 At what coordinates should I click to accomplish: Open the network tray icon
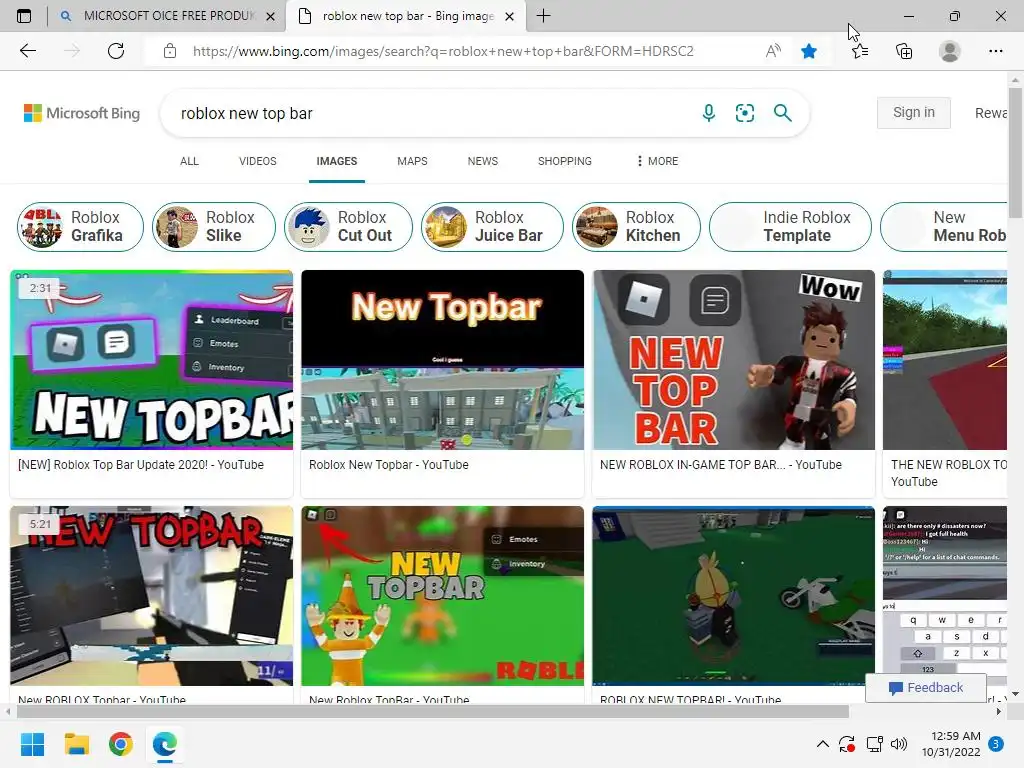coord(874,744)
